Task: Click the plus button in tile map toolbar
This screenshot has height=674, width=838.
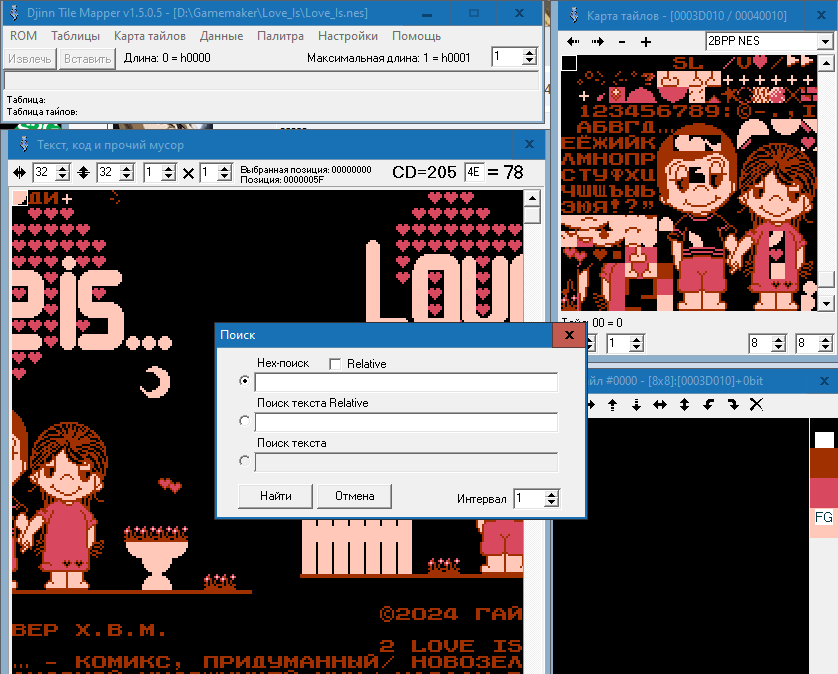Action: click(646, 42)
